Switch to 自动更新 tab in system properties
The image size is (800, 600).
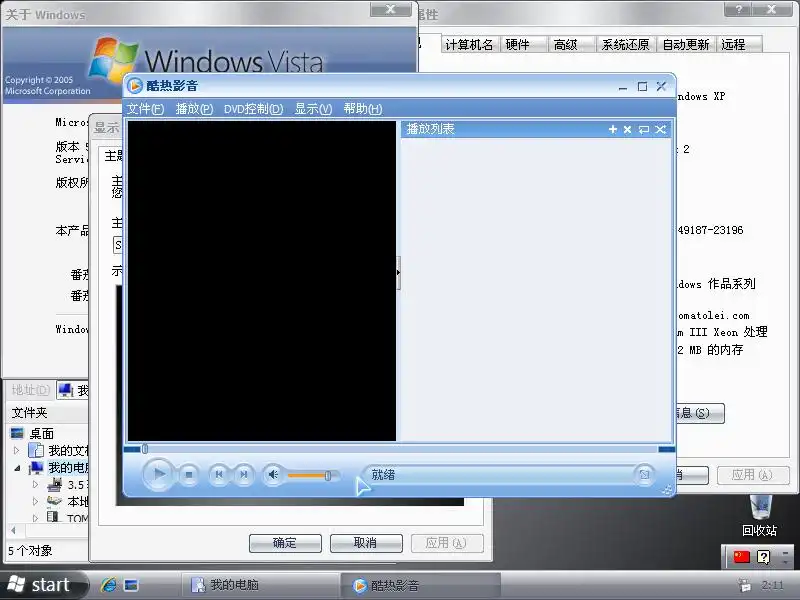point(686,44)
